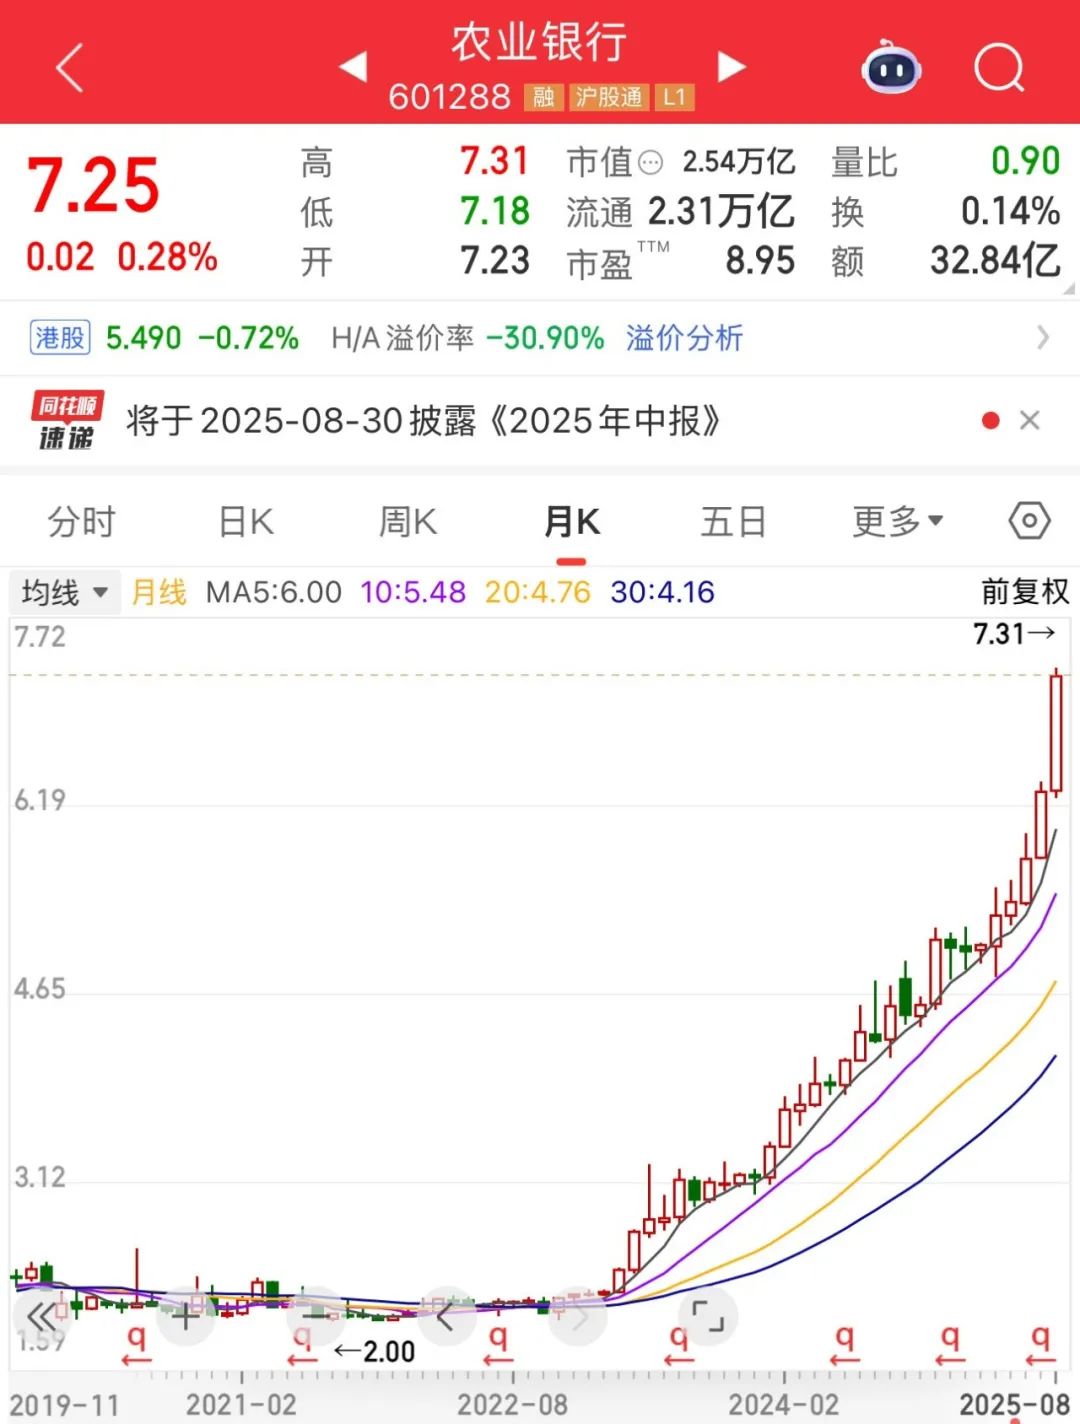Open the 更多 periods dropdown

tap(898, 521)
